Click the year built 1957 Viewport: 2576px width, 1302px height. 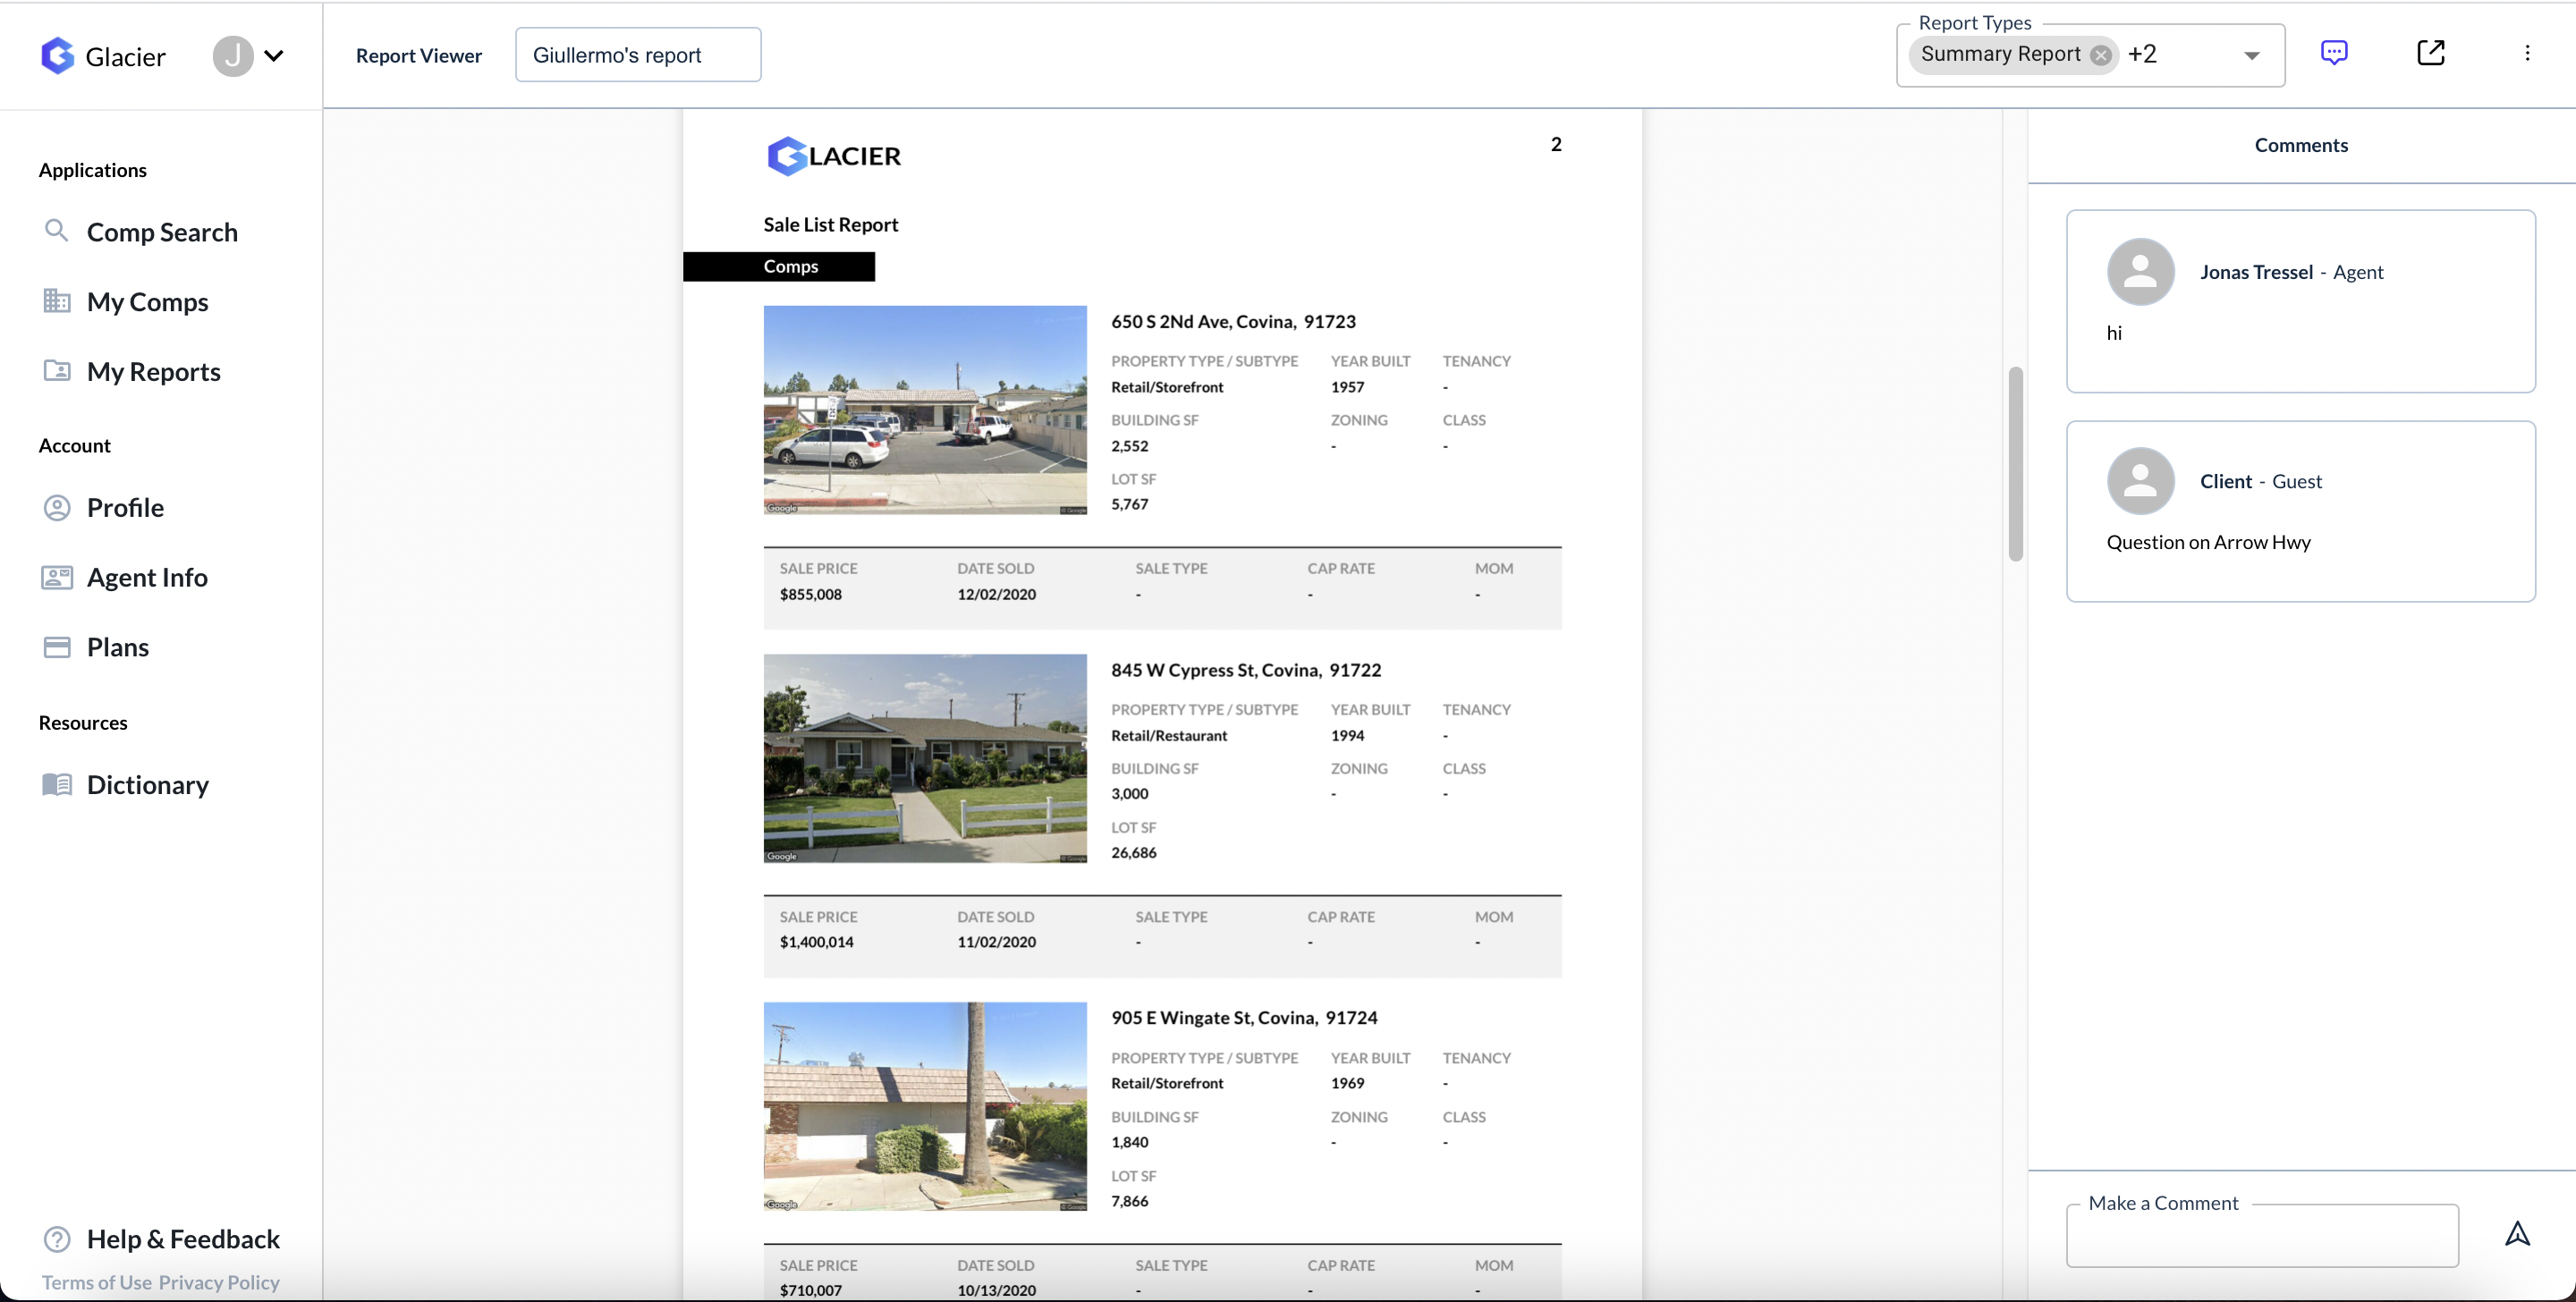click(x=1347, y=387)
